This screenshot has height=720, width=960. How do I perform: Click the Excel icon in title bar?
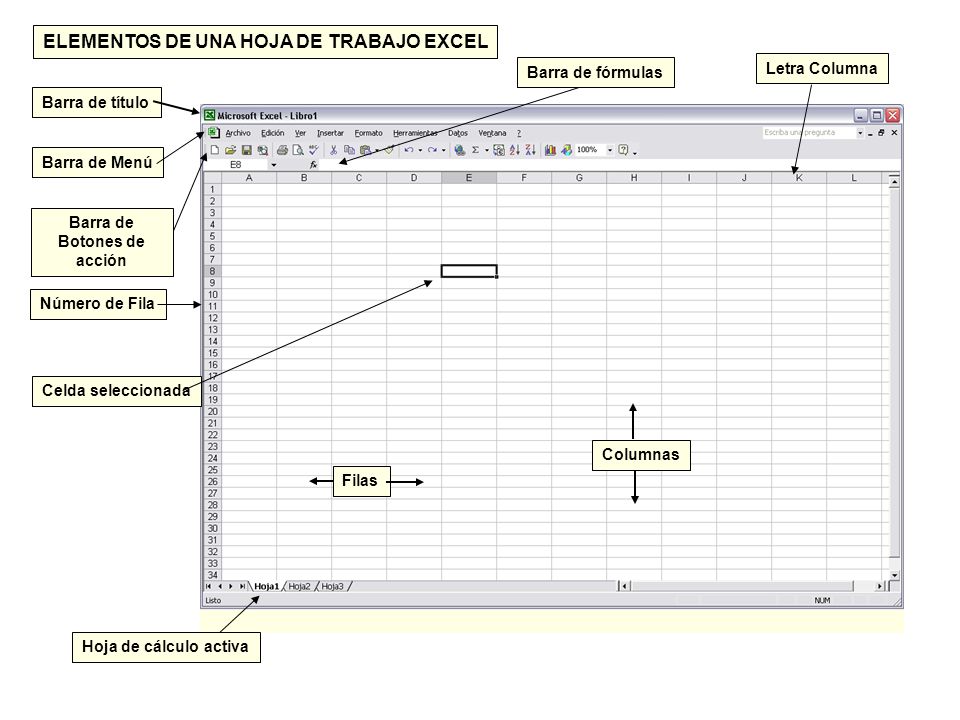(209, 115)
